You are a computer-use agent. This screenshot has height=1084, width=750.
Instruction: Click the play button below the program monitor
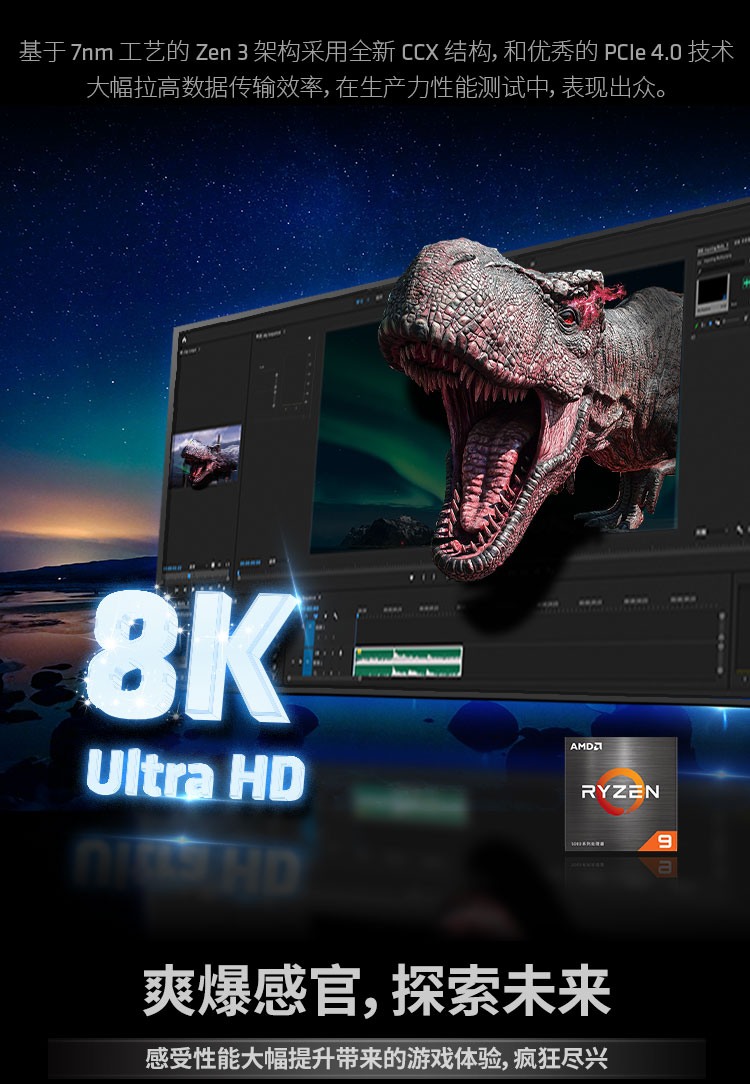pos(424,576)
